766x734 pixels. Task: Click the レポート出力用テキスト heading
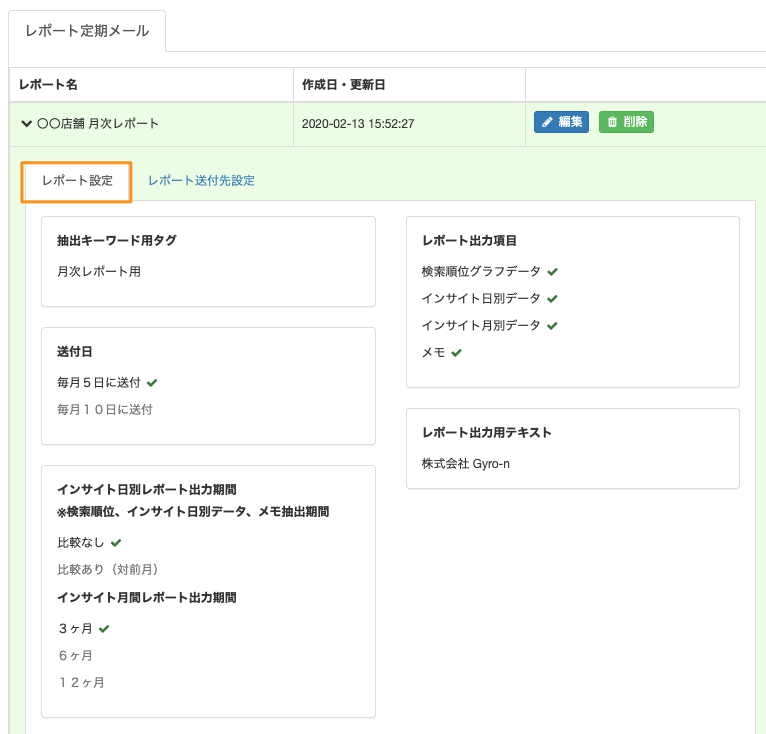487,432
